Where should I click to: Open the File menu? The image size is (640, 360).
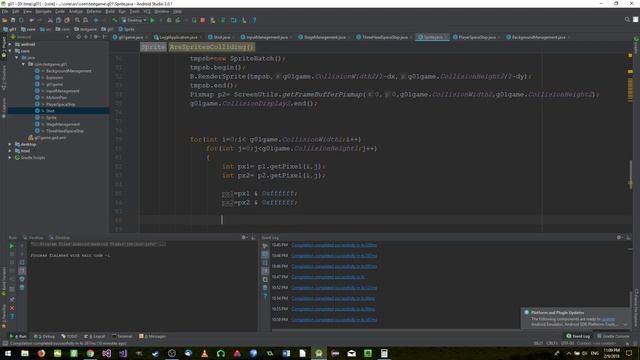[4, 11]
